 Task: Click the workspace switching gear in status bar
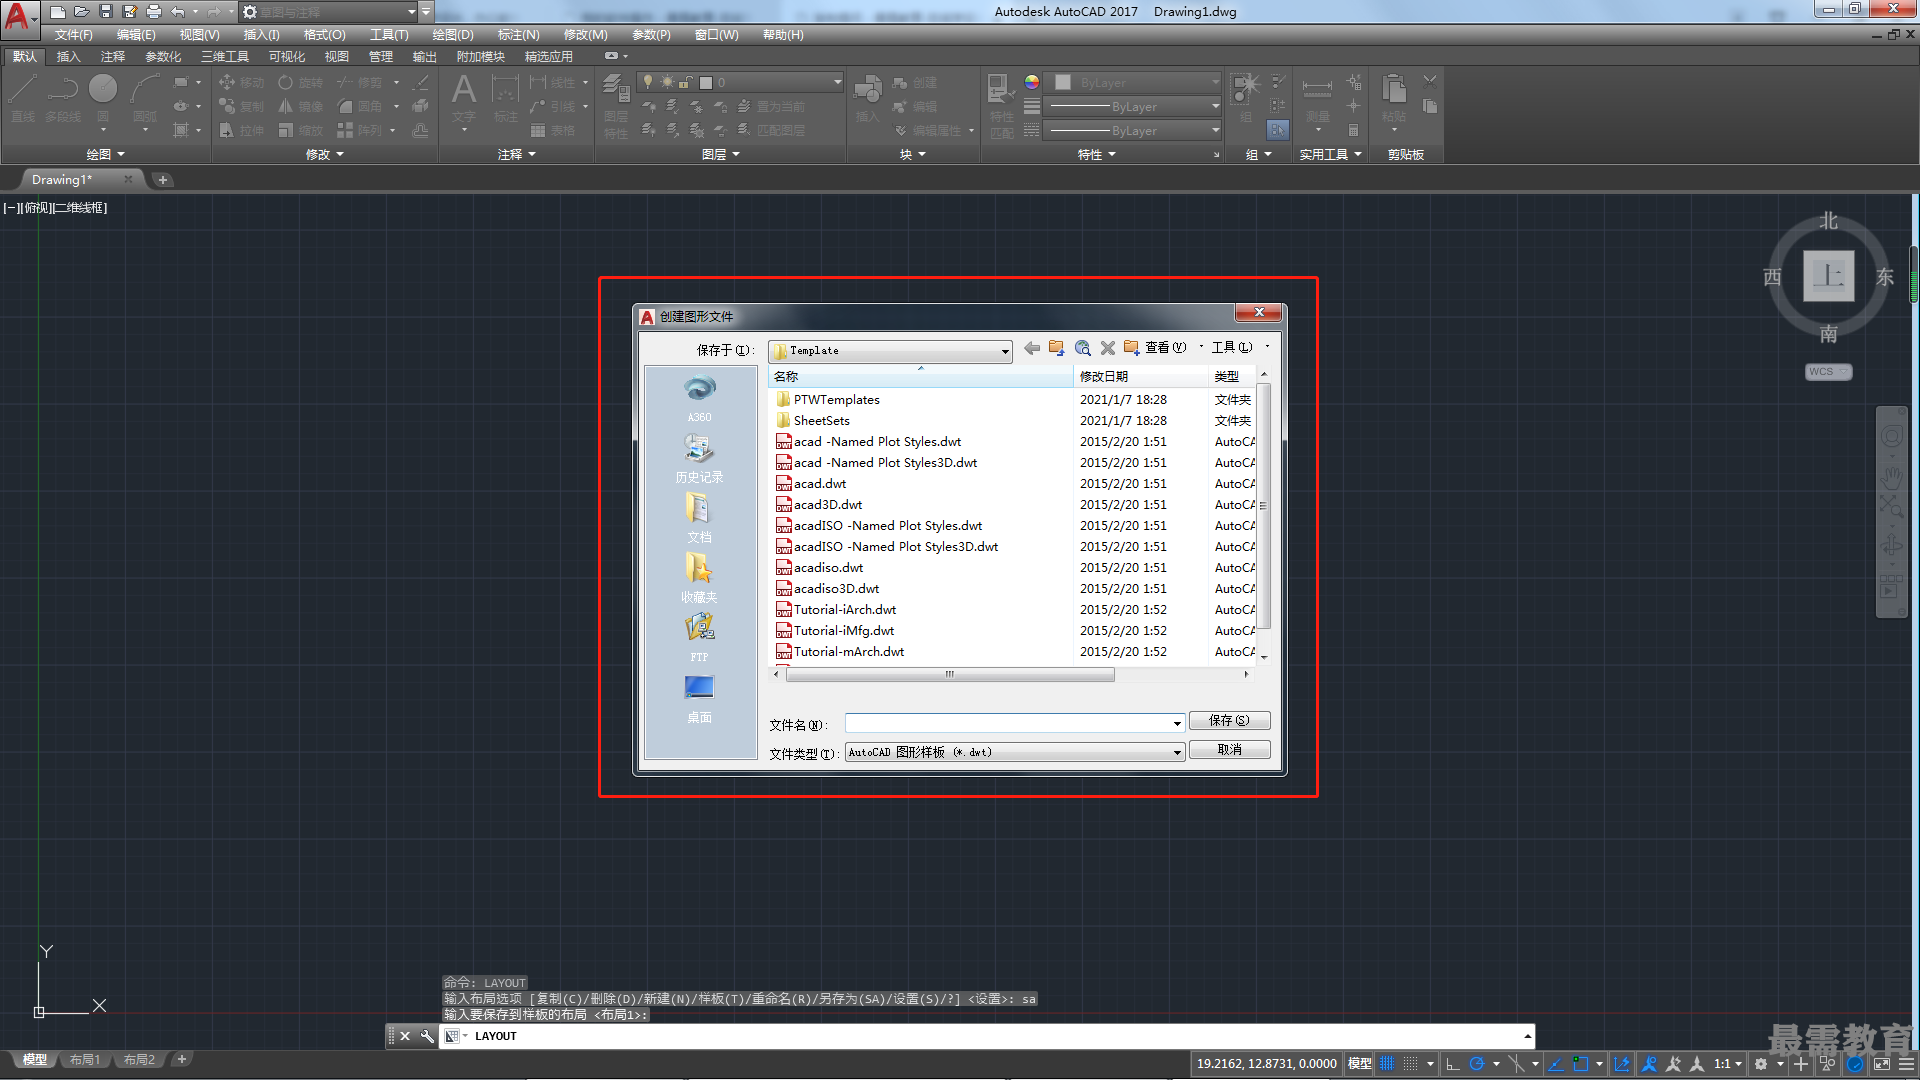[x=1761, y=1064]
